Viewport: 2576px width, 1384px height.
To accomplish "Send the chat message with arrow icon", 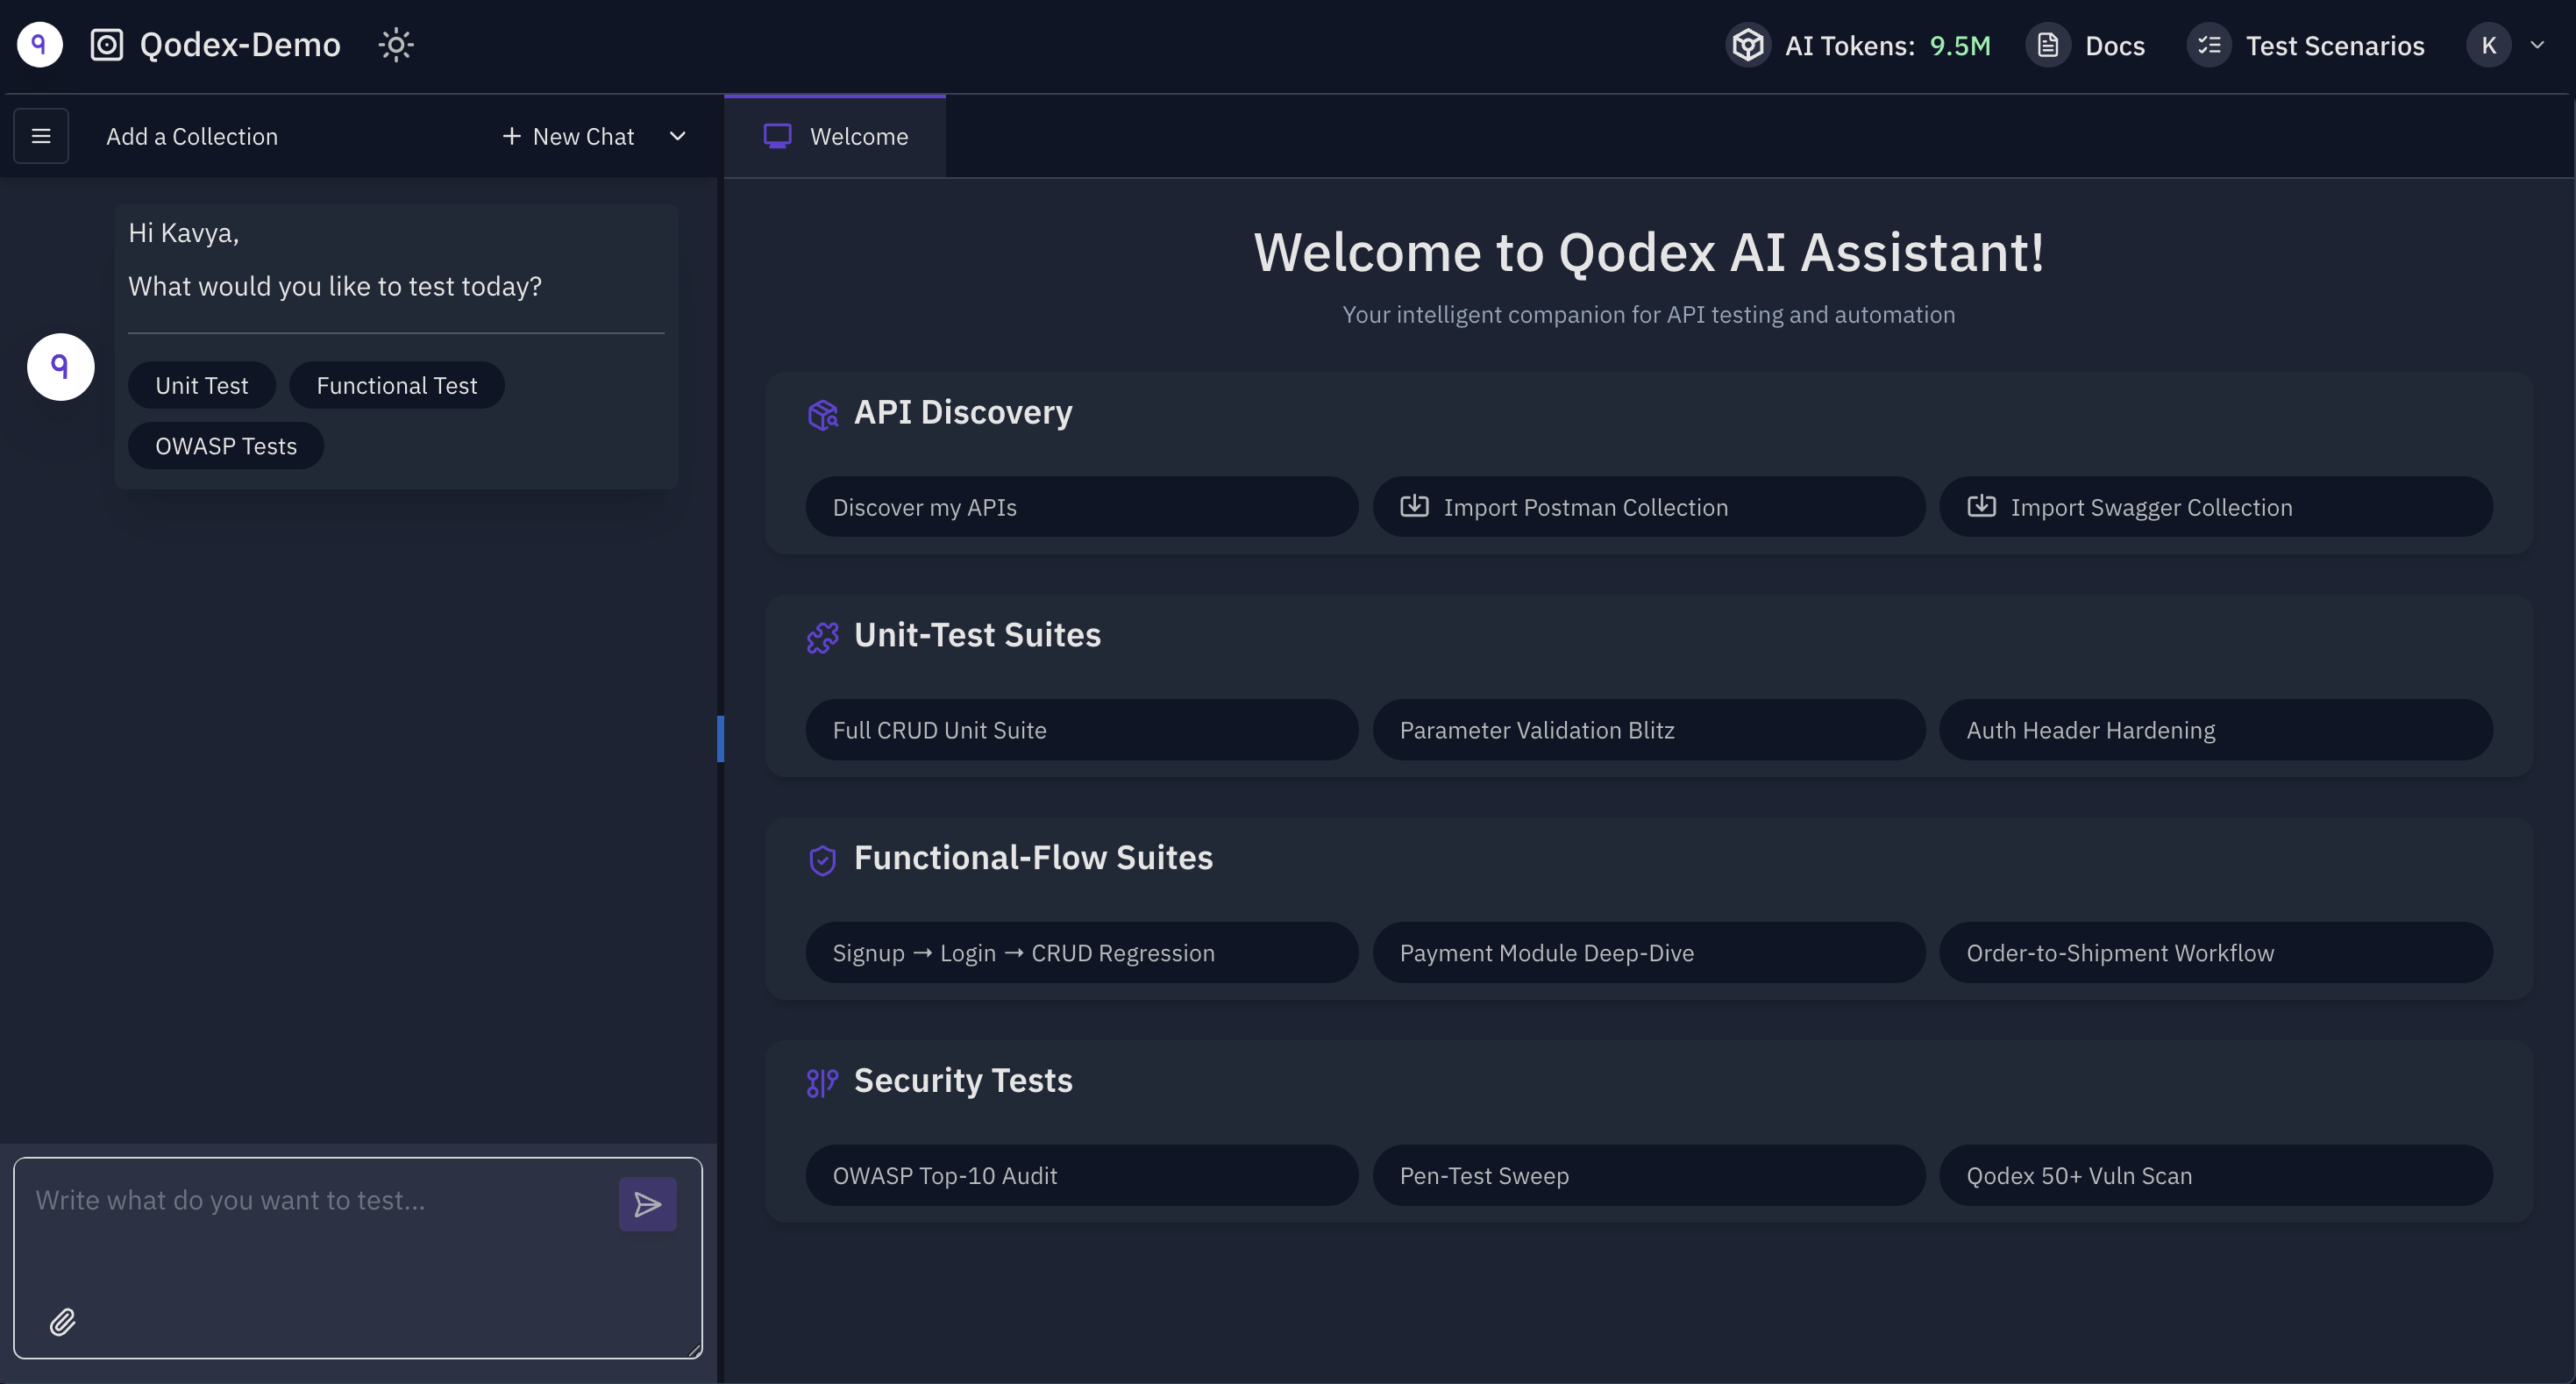I will tap(648, 1204).
